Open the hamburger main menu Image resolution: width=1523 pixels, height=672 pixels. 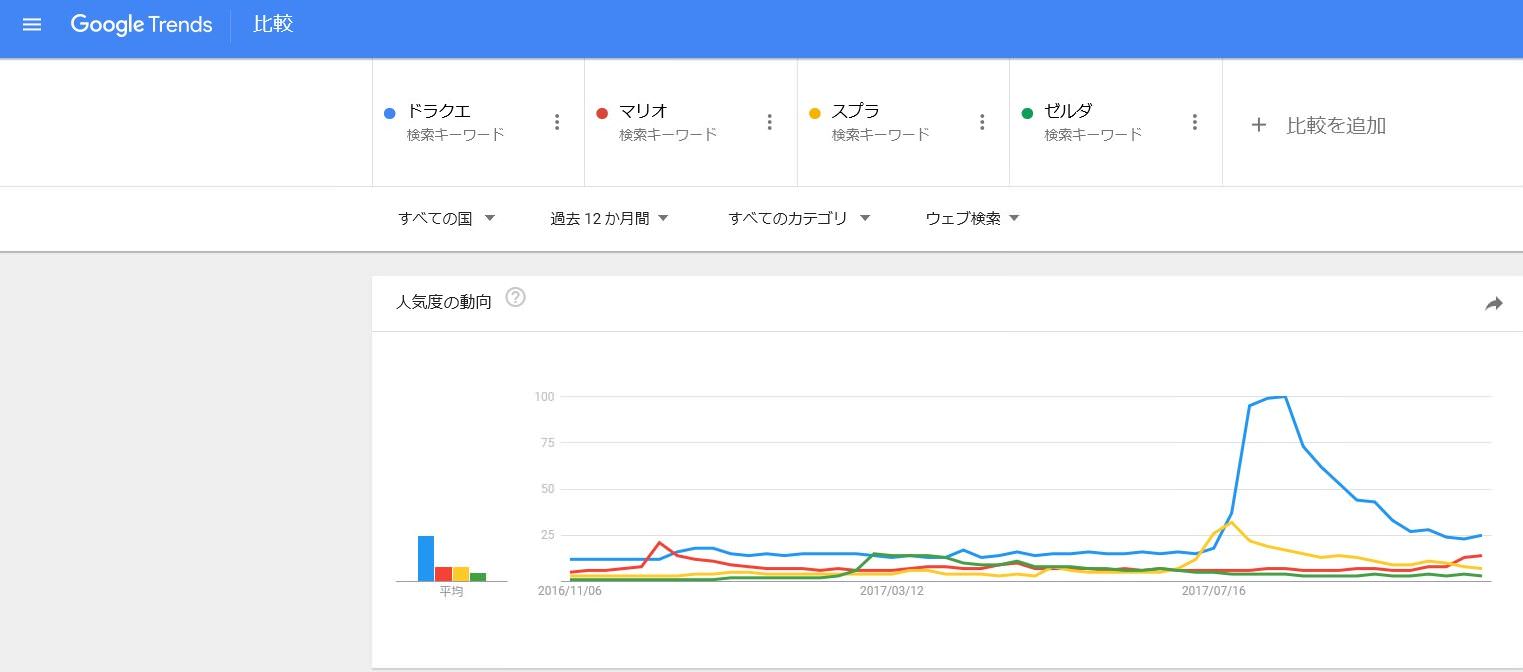[32, 25]
